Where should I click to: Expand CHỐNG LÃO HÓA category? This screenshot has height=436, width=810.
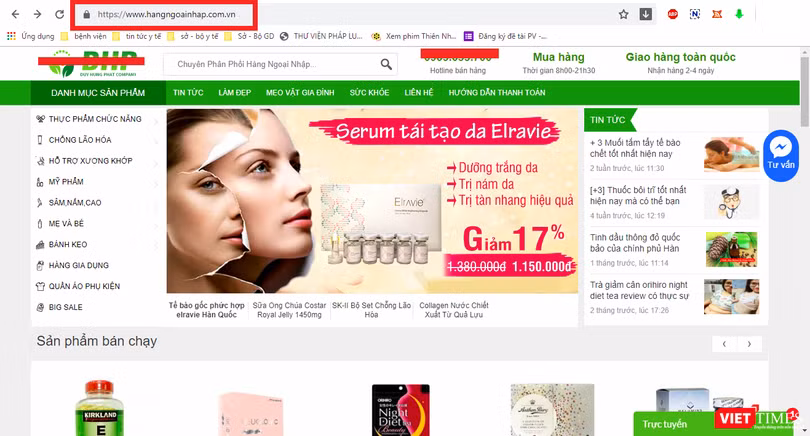97,140
